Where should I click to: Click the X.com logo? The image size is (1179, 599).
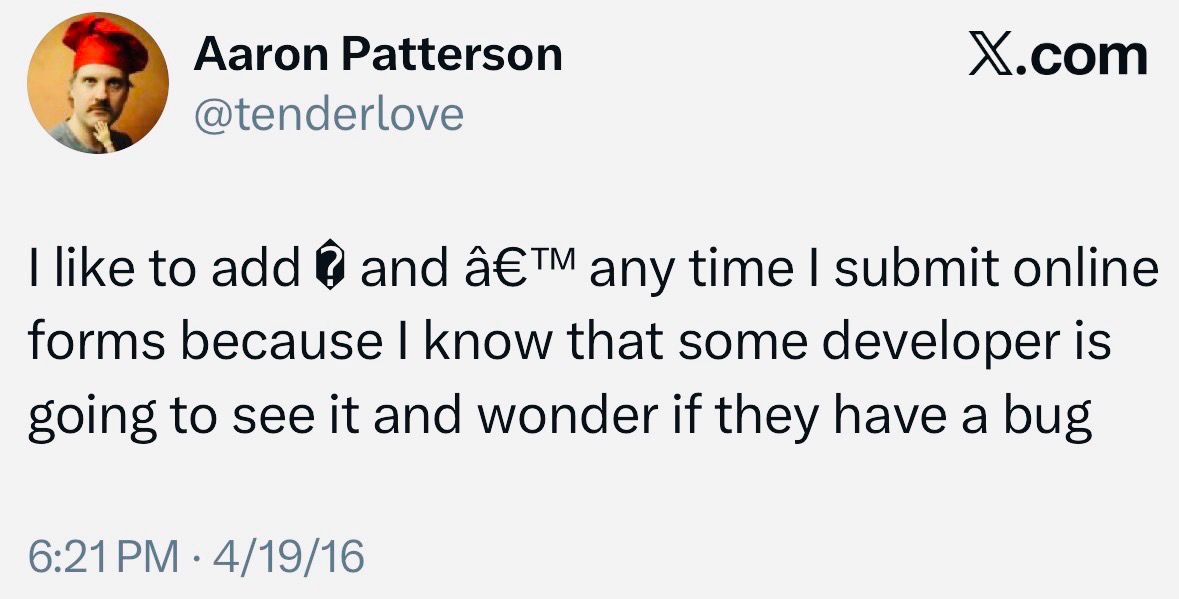point(1058,54)
